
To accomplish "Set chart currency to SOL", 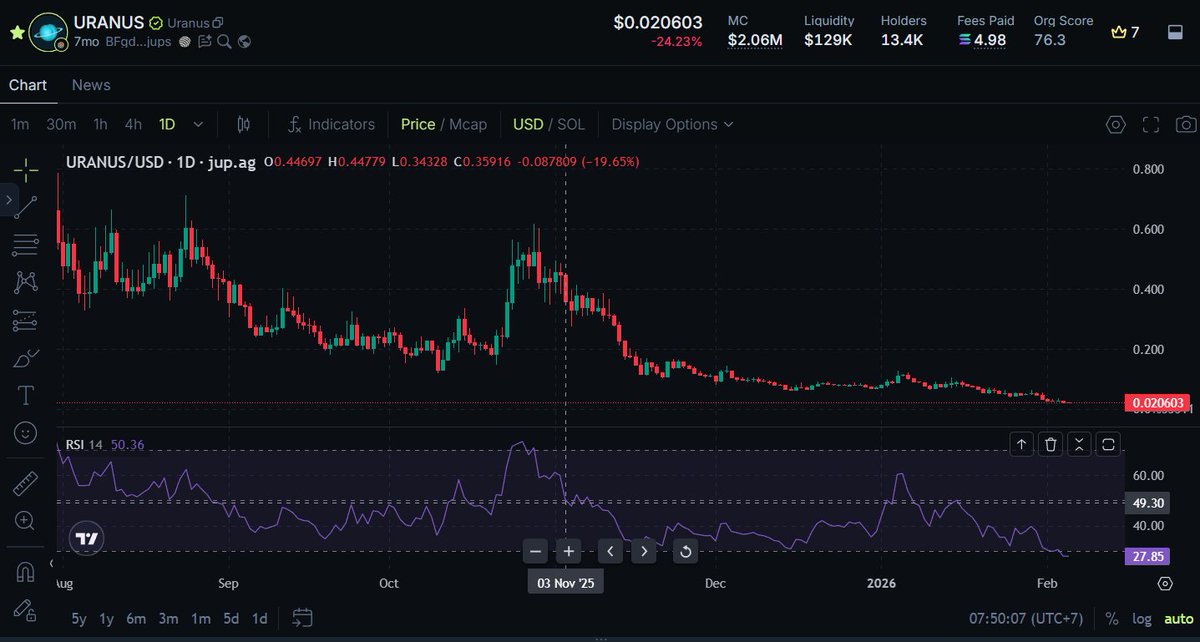I will (571, 124).
